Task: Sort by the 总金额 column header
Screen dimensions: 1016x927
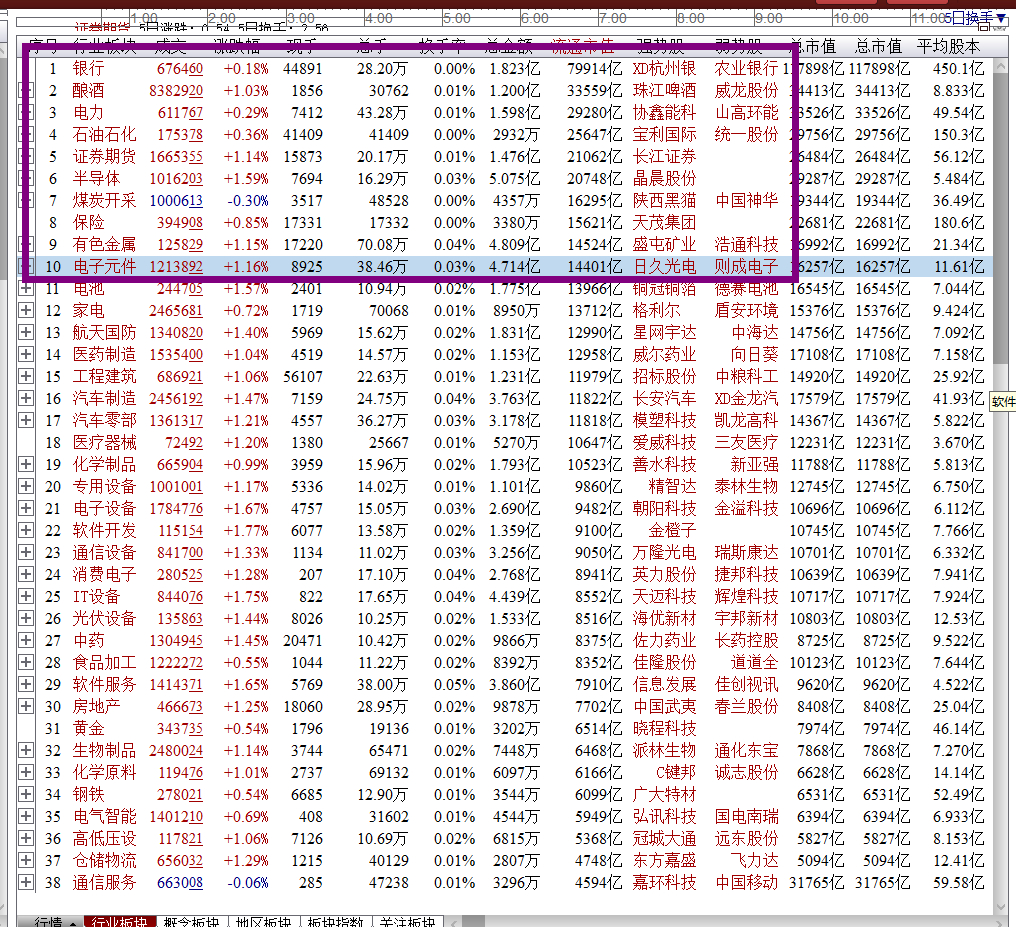Action: coord(508,45)
